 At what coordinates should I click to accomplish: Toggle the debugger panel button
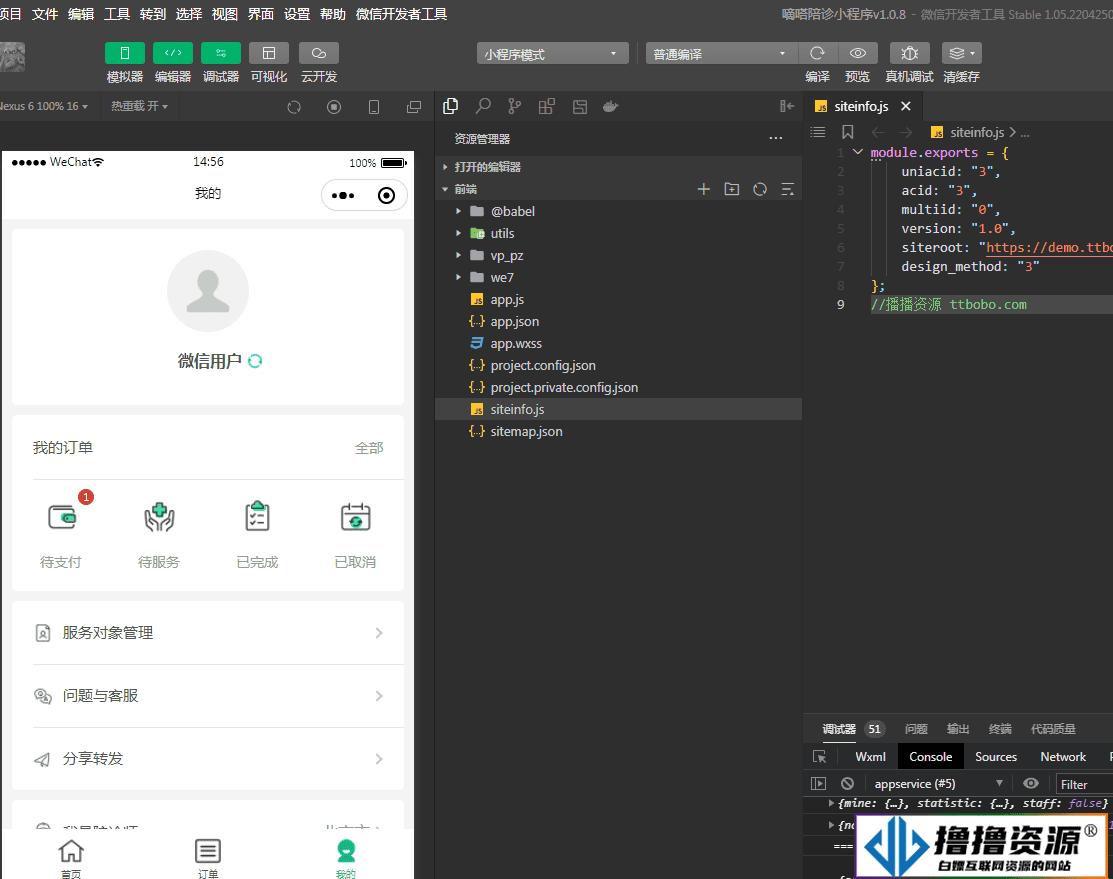[221, 53]
